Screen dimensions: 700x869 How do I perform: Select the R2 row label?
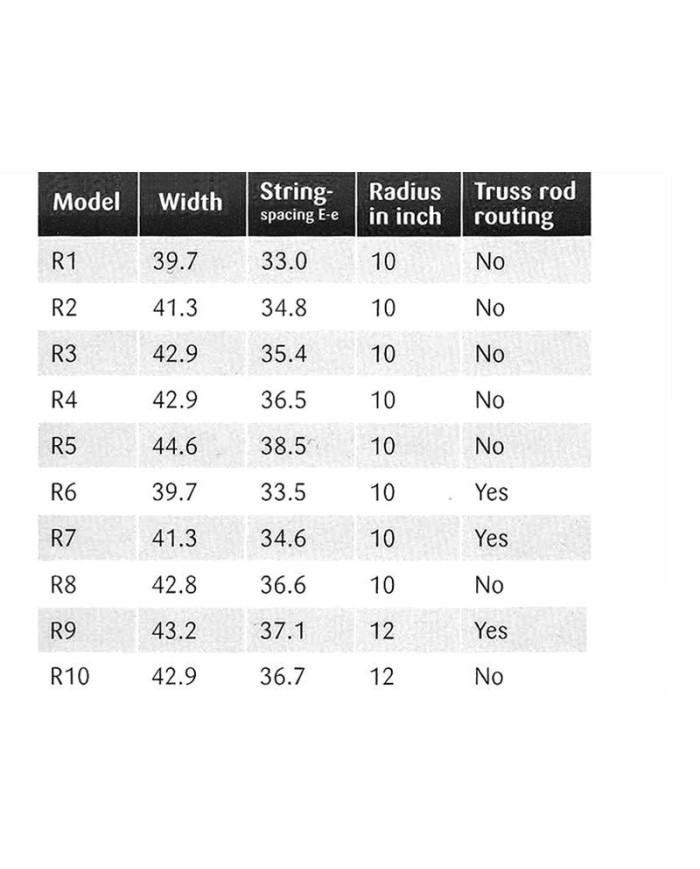pyautogui.click(x=64, y=308)
